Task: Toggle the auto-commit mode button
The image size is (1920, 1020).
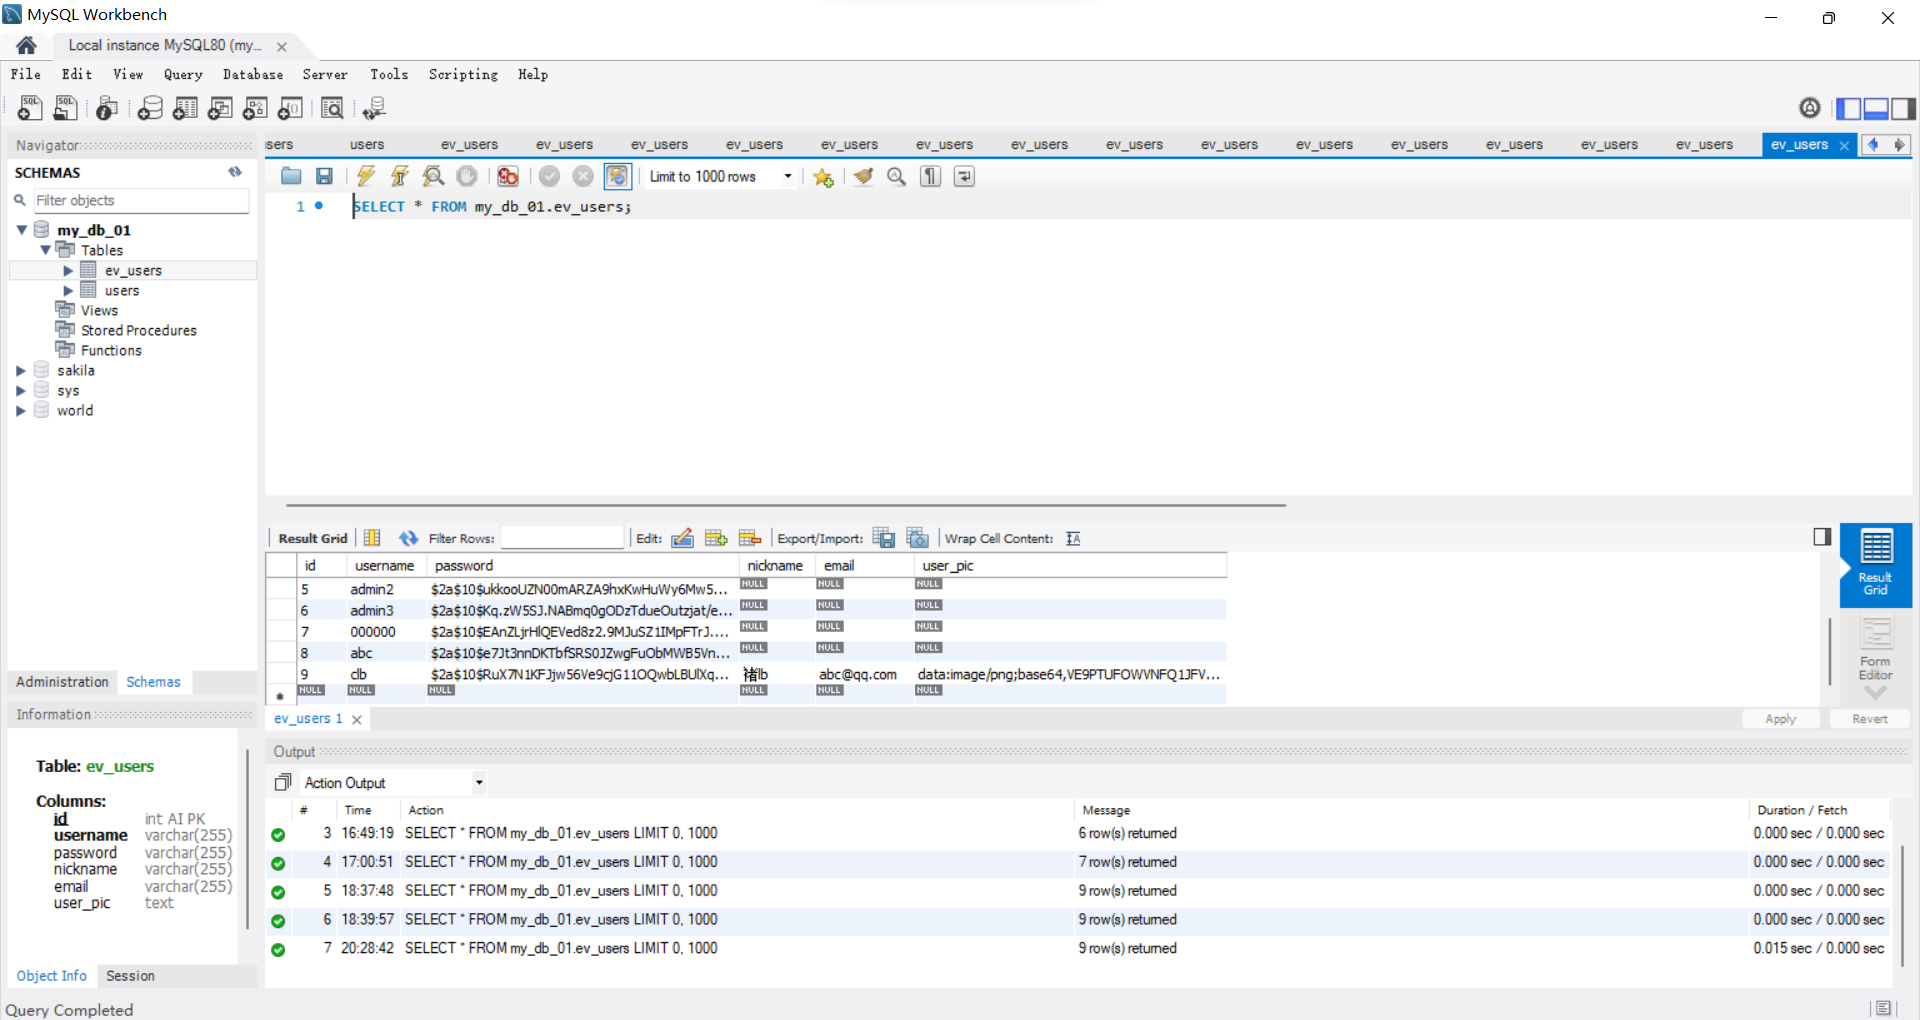Action: point(618,176)
